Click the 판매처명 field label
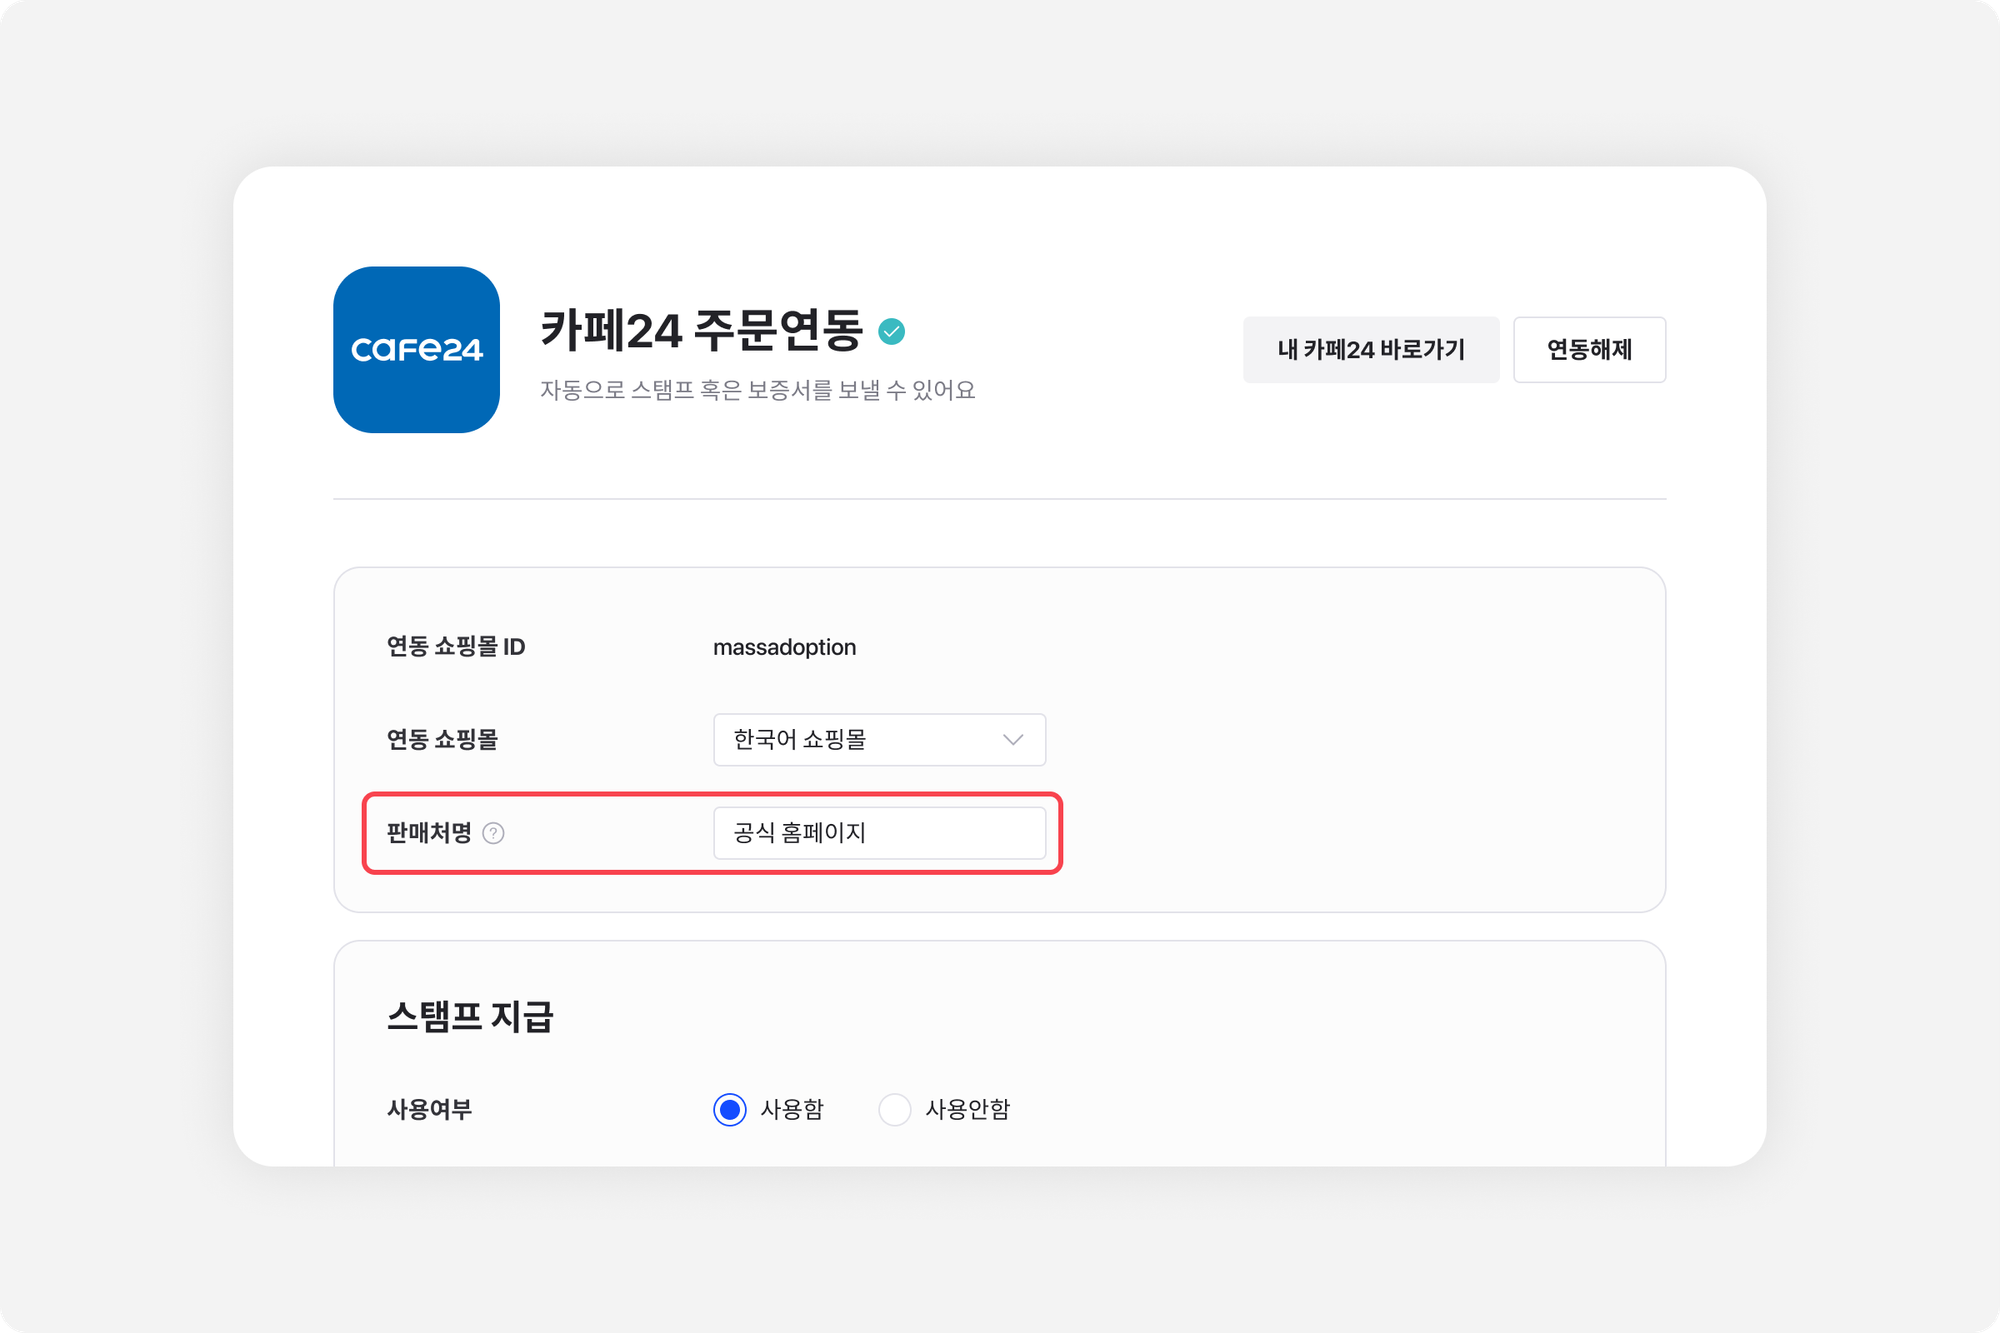2000x1333 pixels. coord(429,833)
